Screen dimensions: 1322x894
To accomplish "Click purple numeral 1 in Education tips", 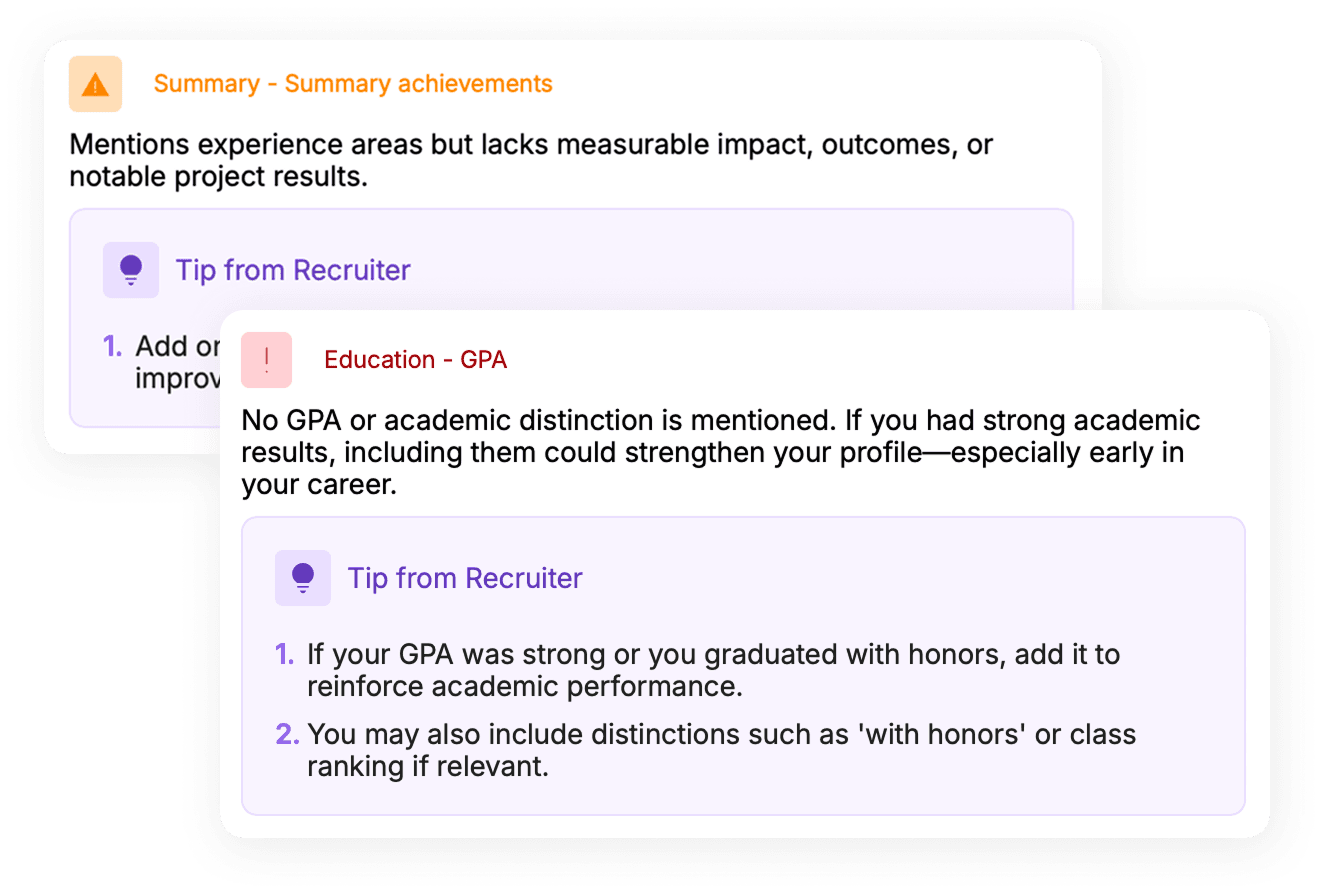I will point(285,655).
